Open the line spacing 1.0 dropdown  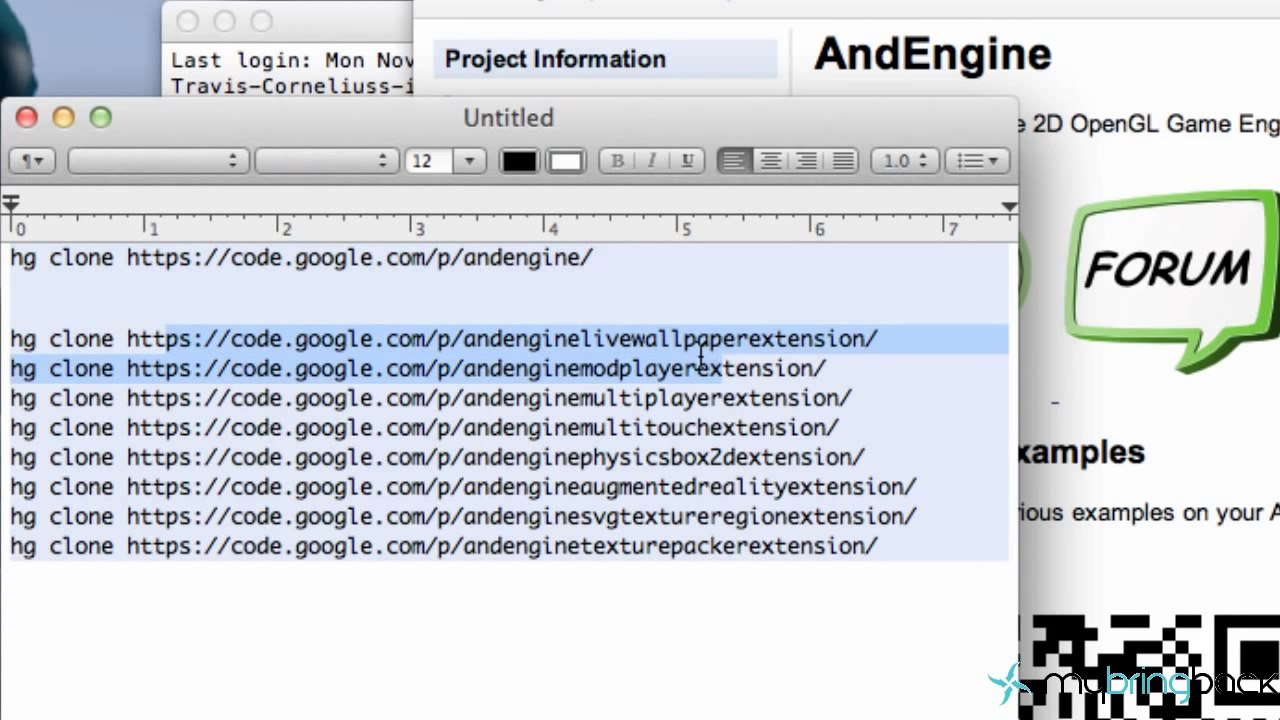click(x=904, y=161)
